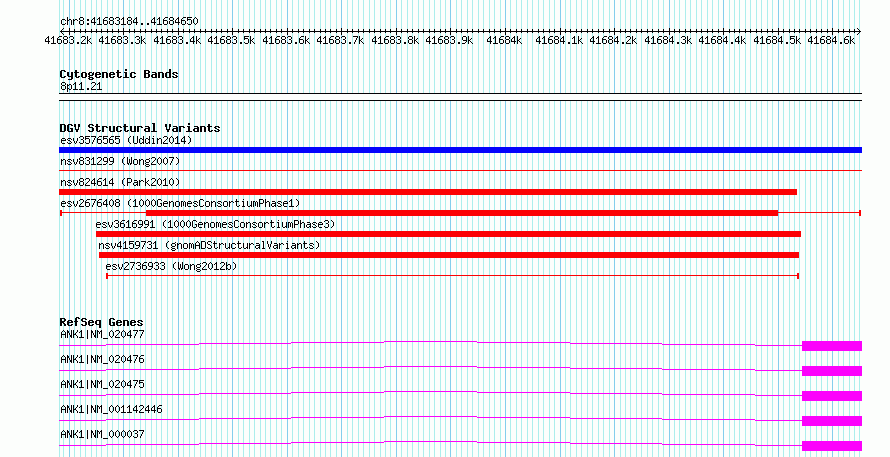Viewport: 890px width, 457px height.
Task: Open variant nsv824614 (Park2010) label
Action: click(x=120, y=183)
